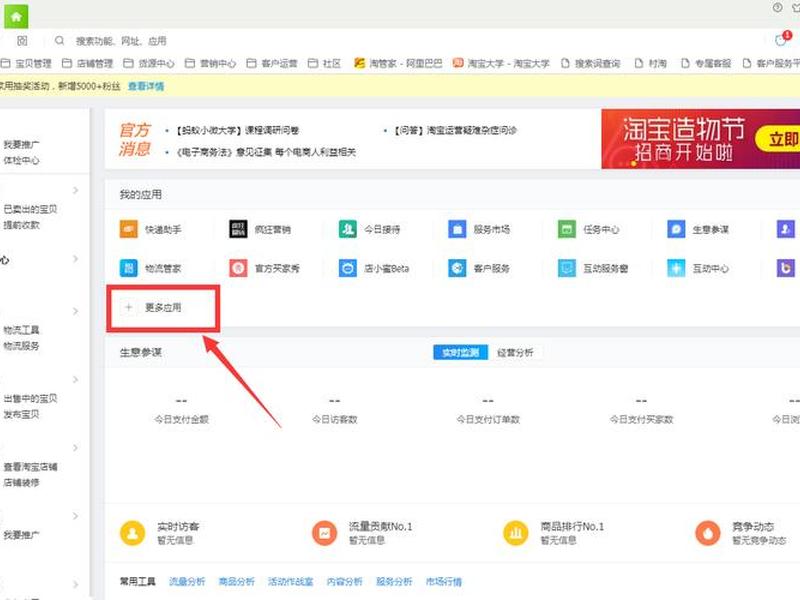Open the grid layout icon beside search

(x=22, y=40)
